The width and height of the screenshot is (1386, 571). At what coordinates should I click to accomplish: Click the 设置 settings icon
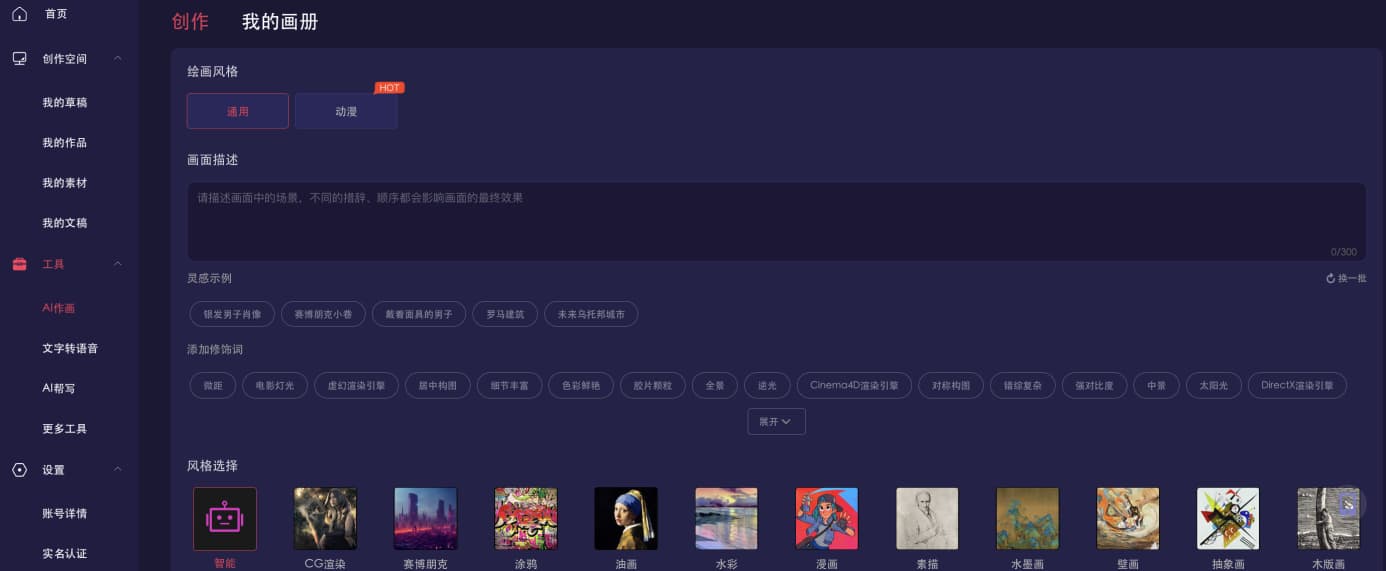(19, 470)
